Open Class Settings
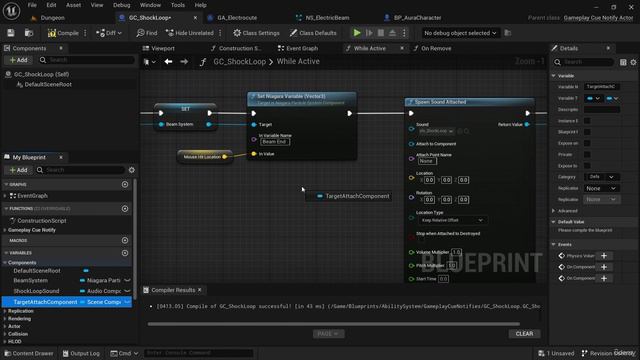Viewport: 640px width, 360px height. [256, 33]
